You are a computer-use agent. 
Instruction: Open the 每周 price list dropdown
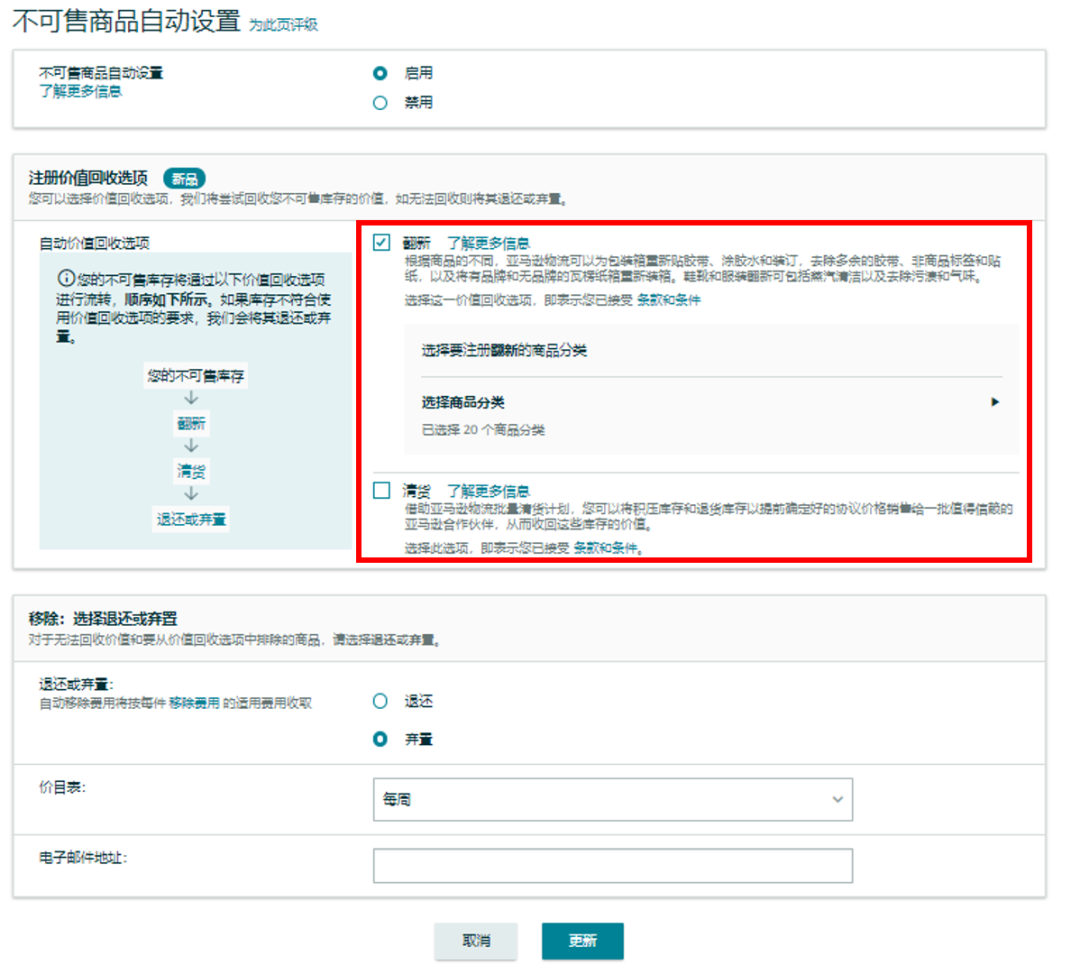[613, 800]
